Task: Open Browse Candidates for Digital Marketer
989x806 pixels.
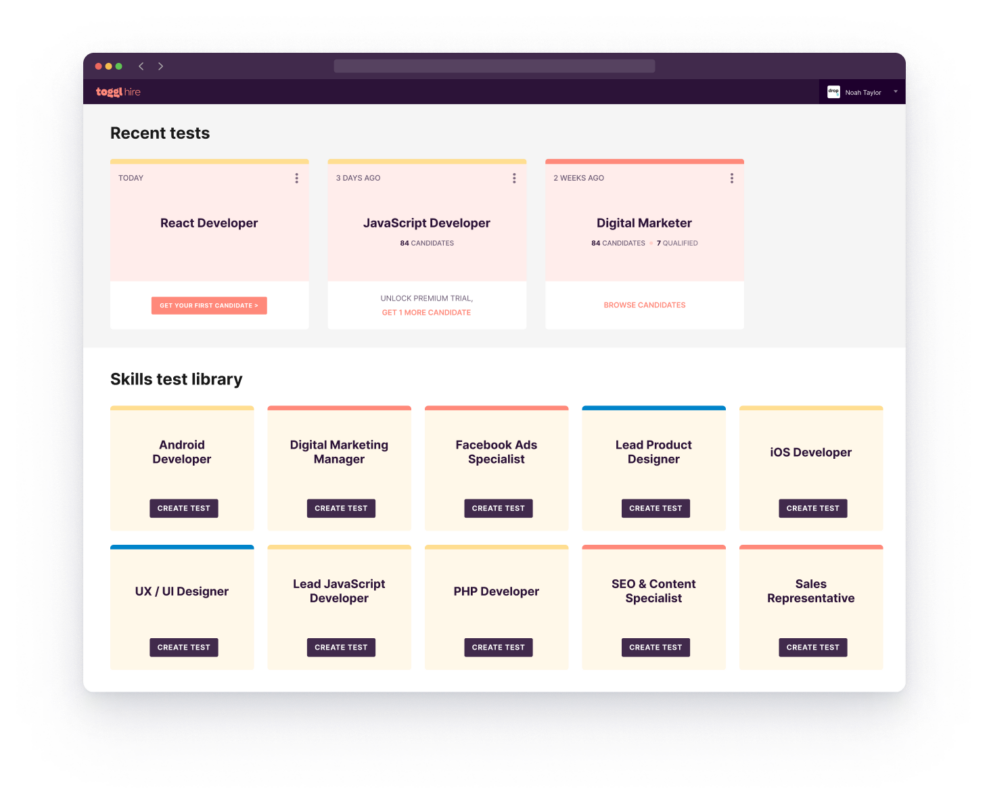Action: pos(644,305)
